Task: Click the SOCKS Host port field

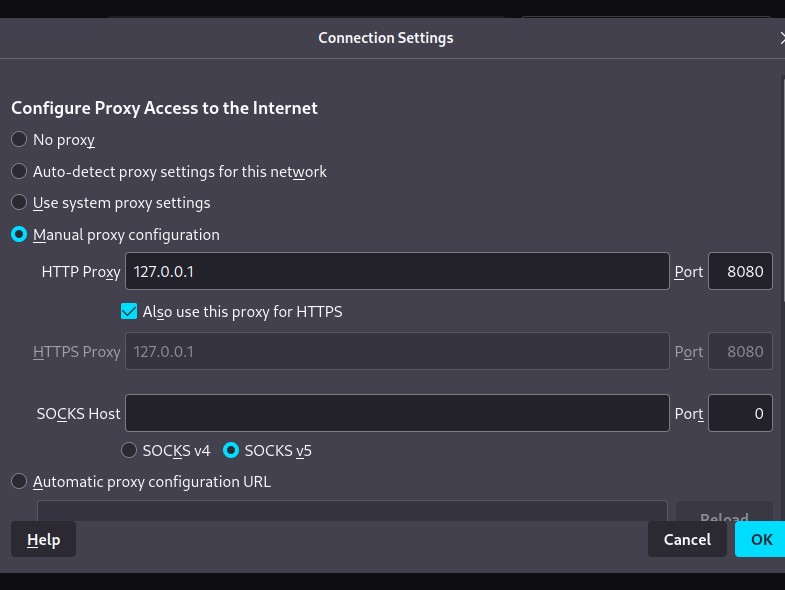Action: click(740, 413)
